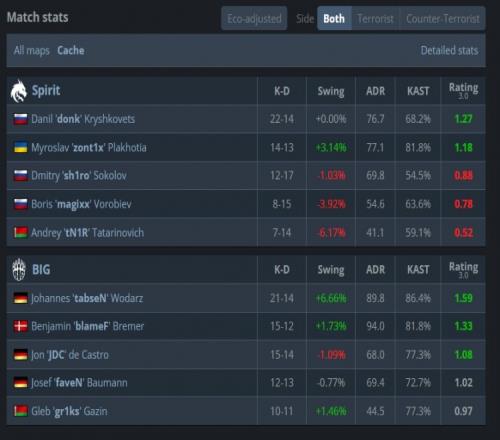Switch side filter to Terrorist
This screenshot has width=500, height=440.
375,19
